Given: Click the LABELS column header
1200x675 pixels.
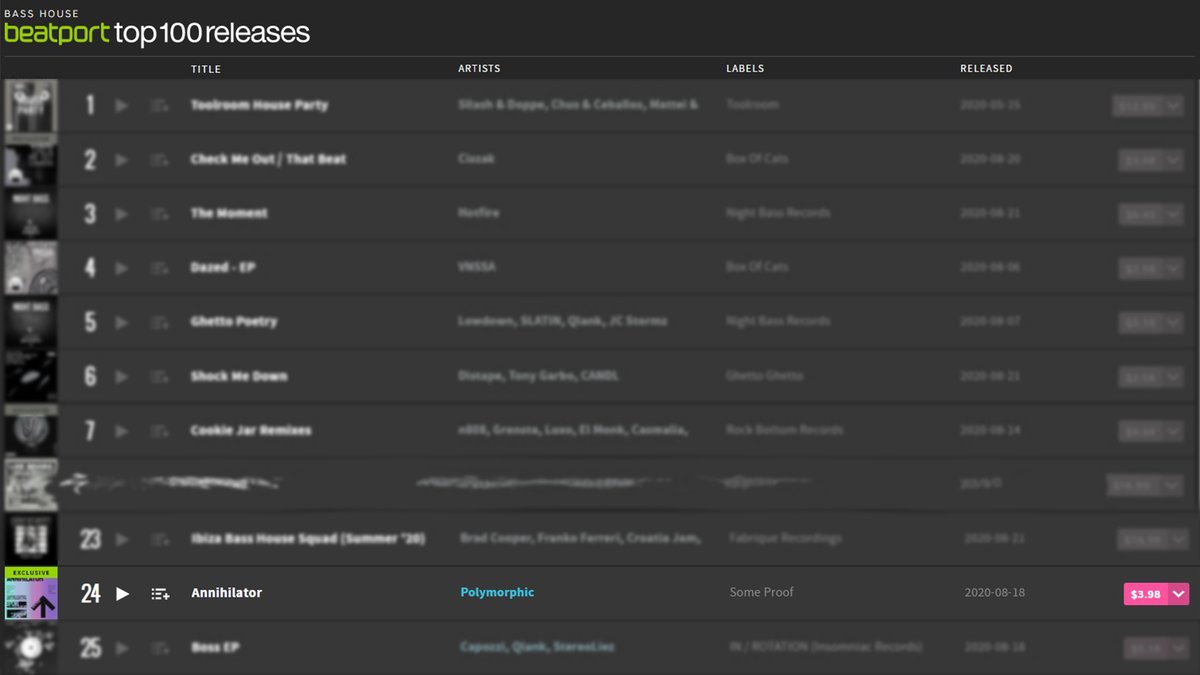Looking at the screenshot, I should [x=745, y=69].
